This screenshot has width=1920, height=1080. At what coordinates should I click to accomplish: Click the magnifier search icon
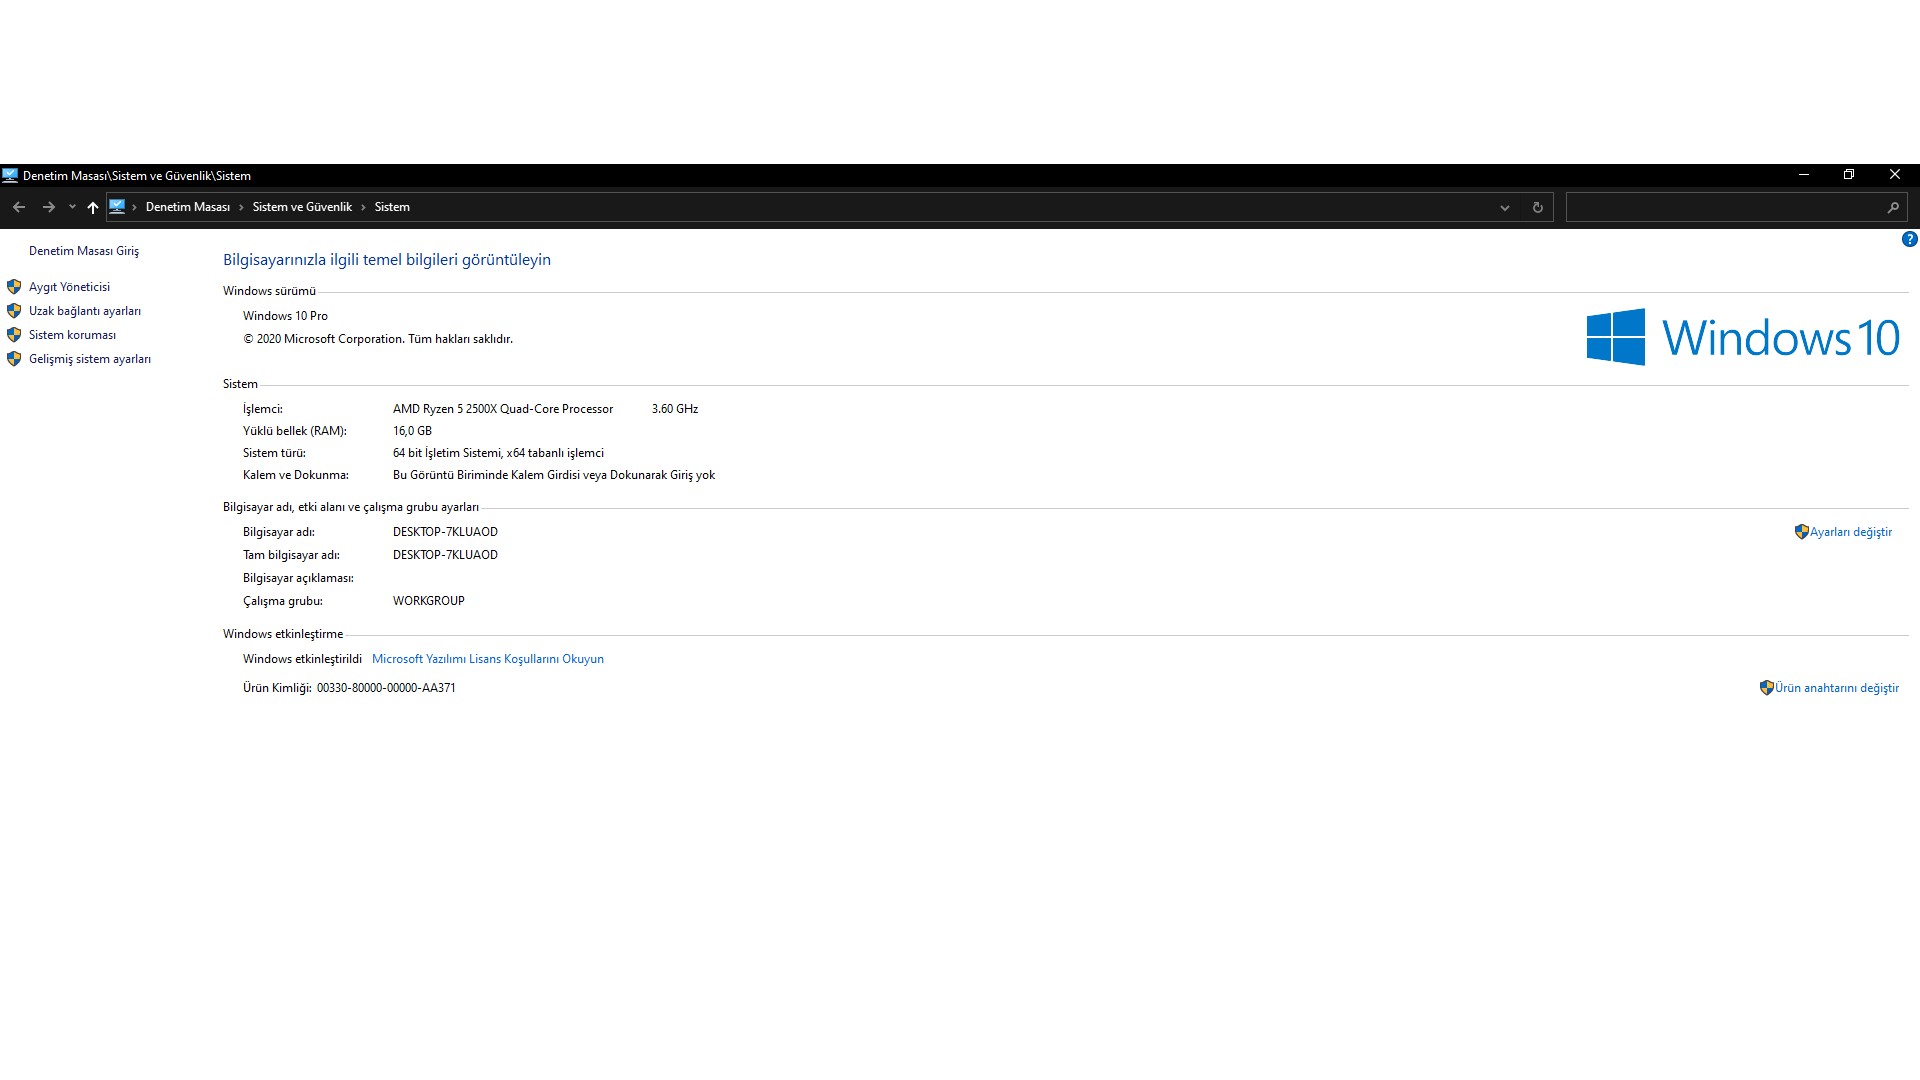click(x=1892, y=207)
